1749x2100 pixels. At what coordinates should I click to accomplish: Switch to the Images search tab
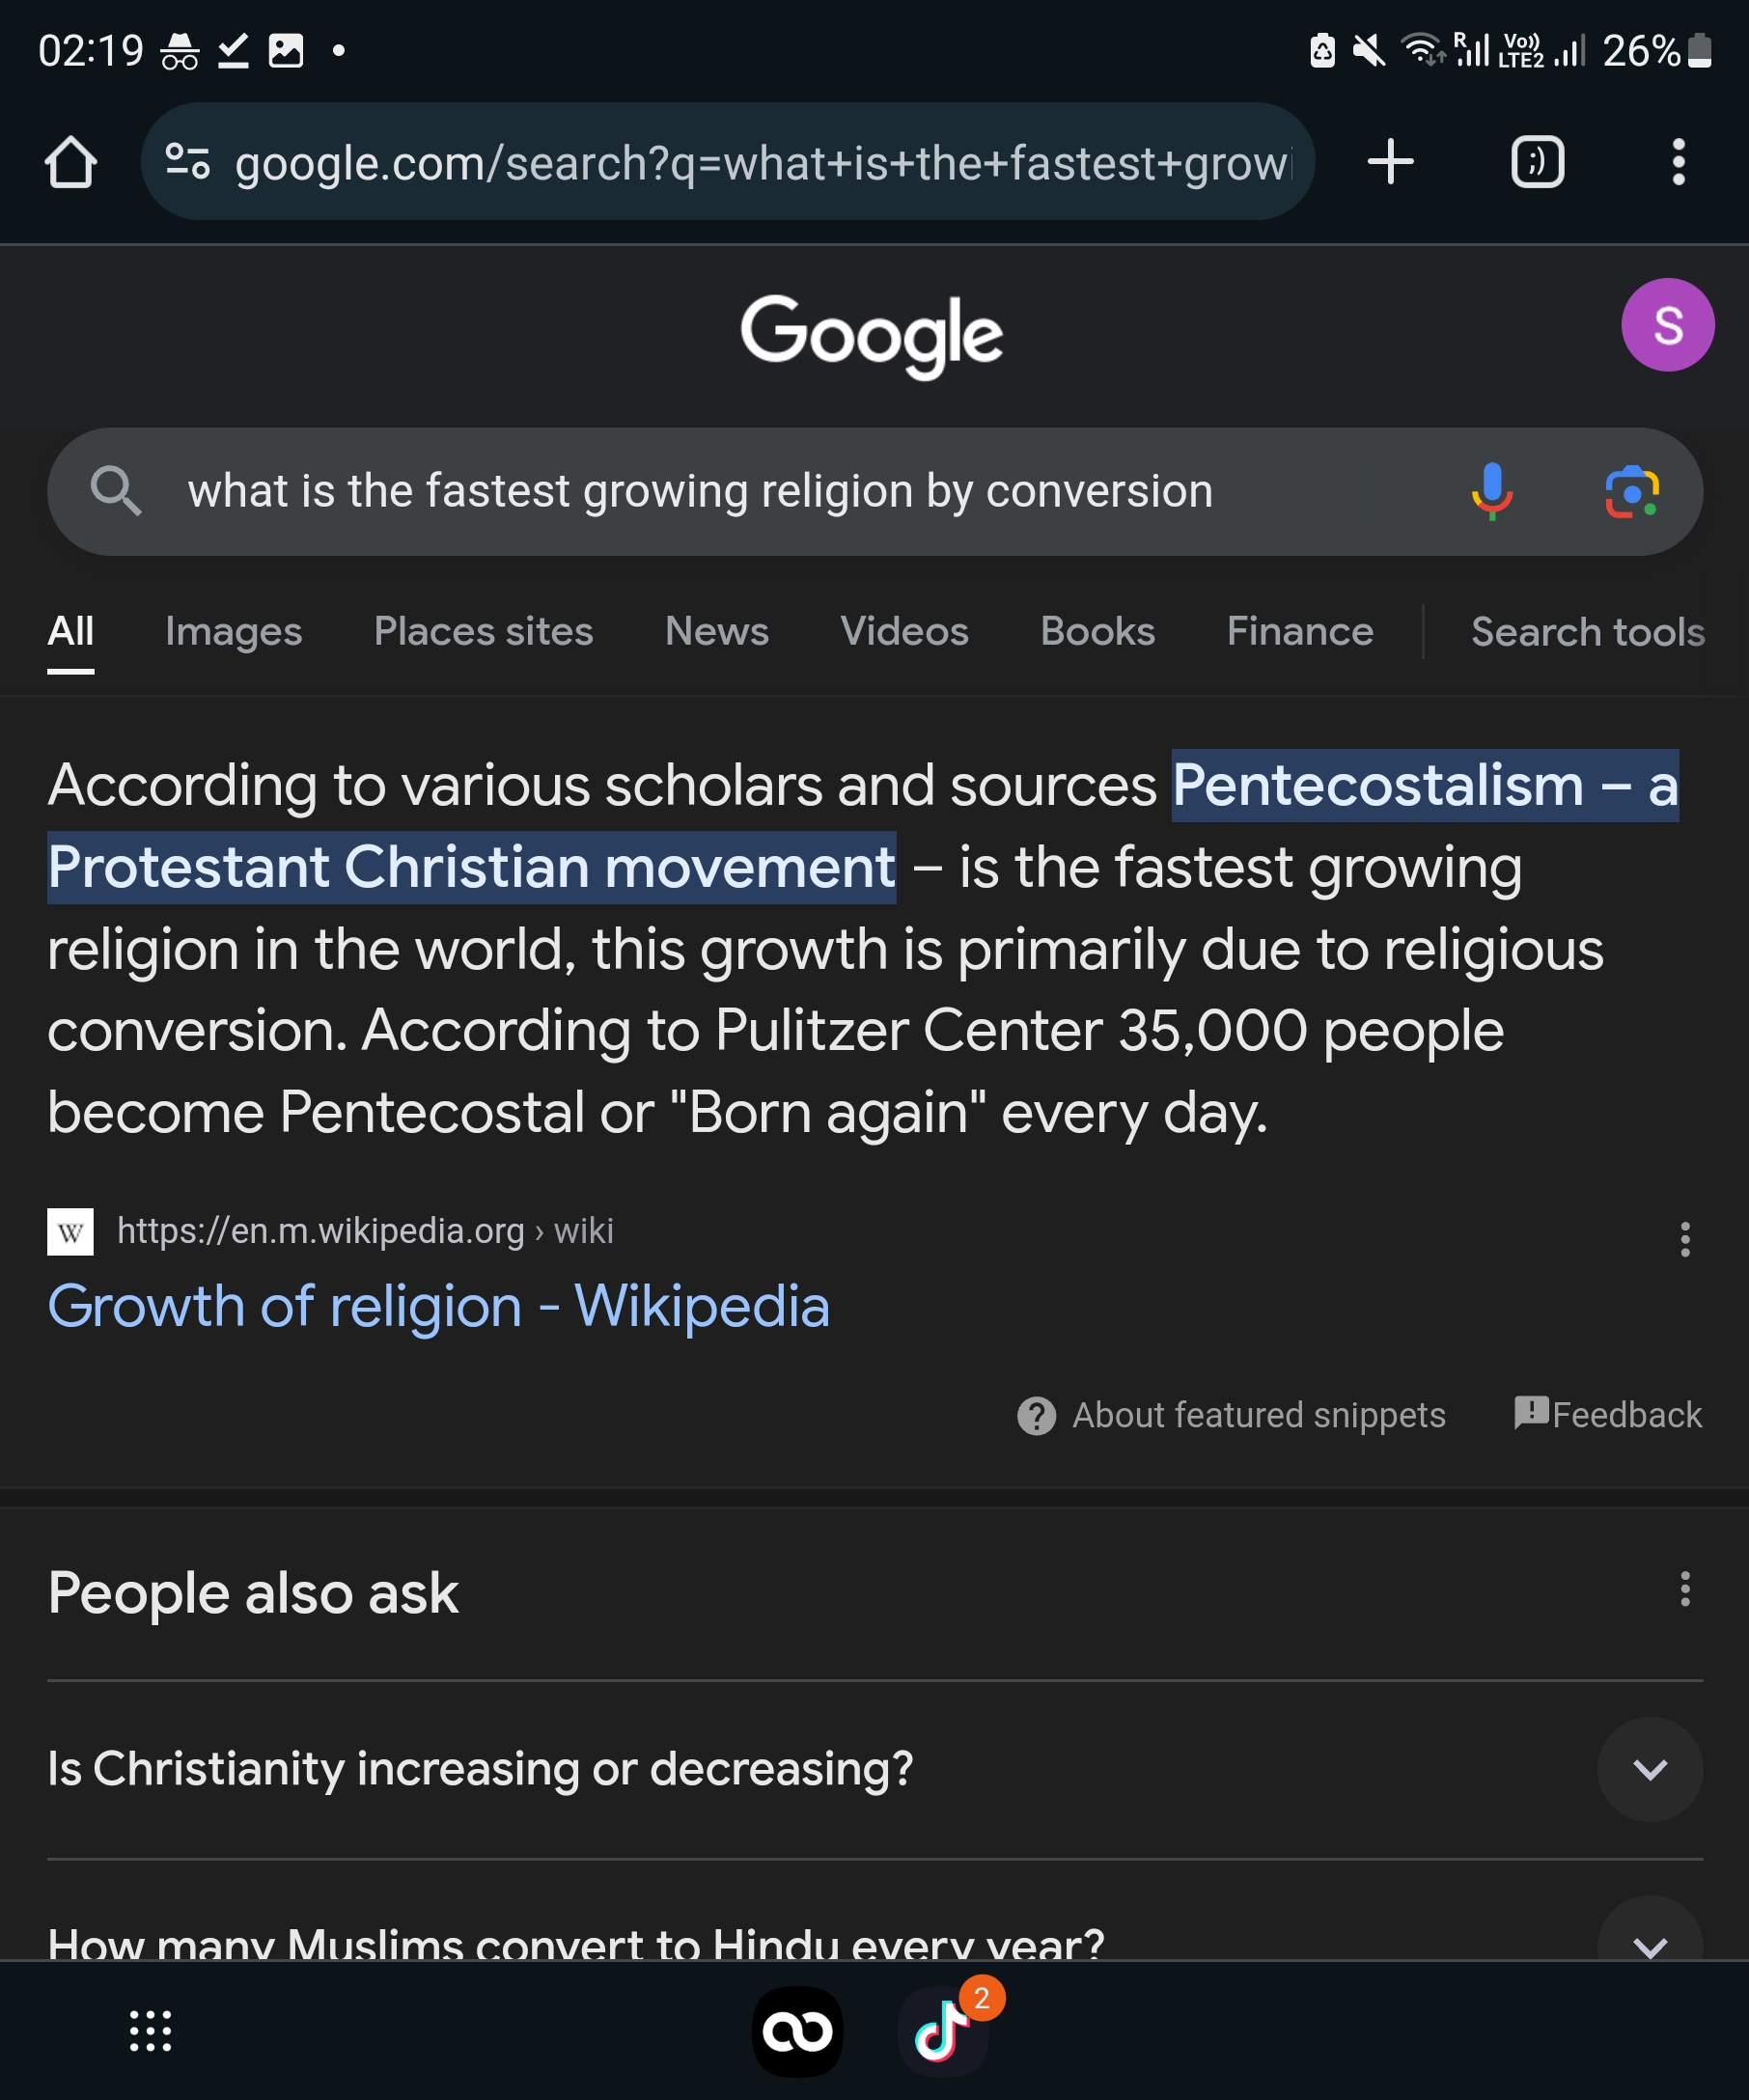233,631
